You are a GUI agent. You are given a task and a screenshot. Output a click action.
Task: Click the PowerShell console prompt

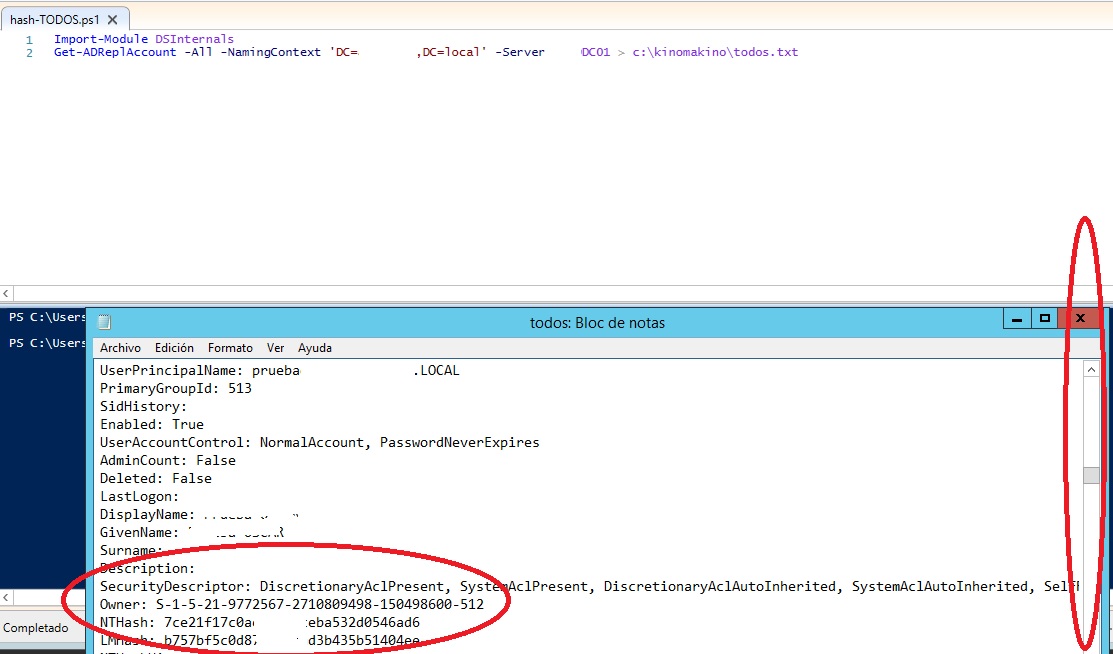click(45, 318)
